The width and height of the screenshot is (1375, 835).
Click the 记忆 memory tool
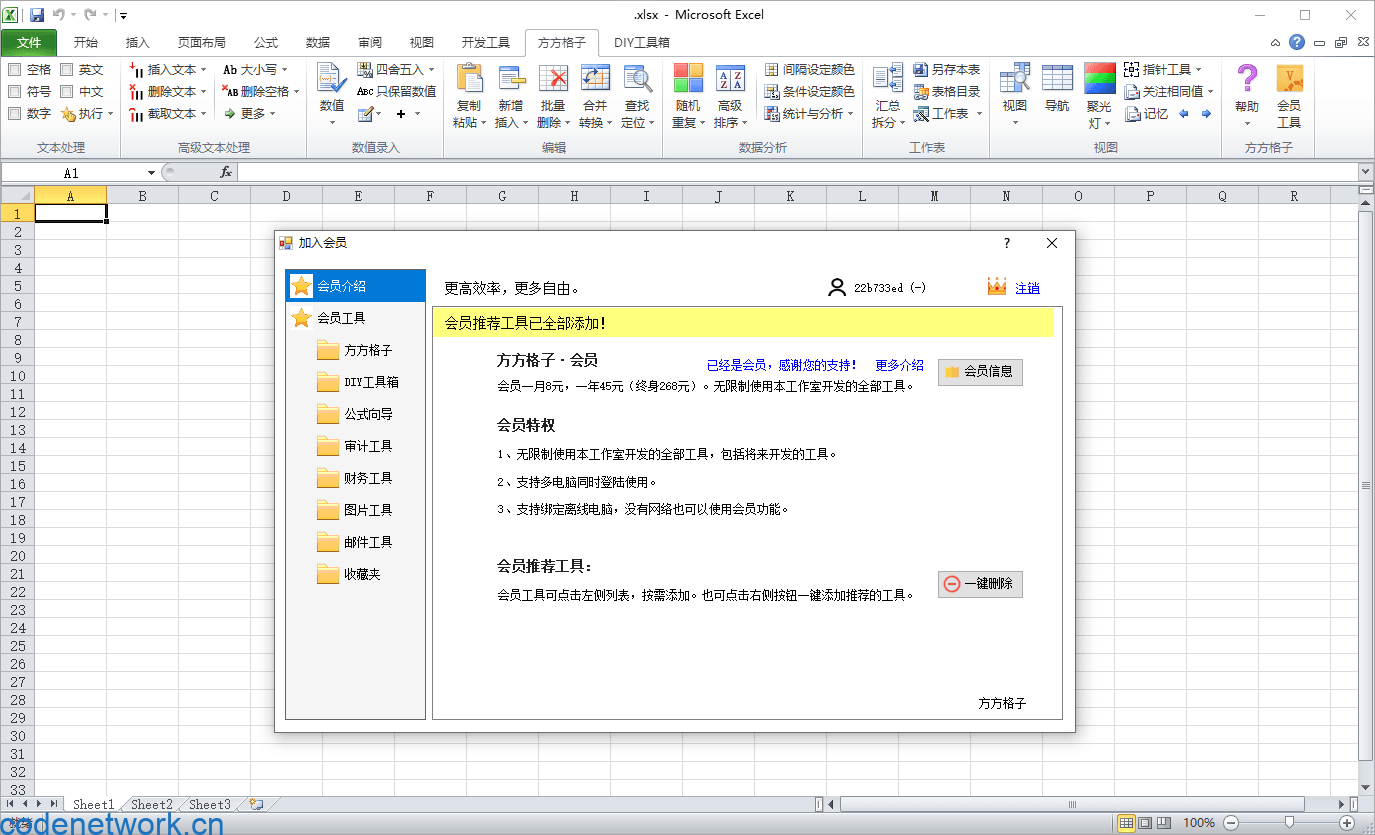tap(1146, 113)
